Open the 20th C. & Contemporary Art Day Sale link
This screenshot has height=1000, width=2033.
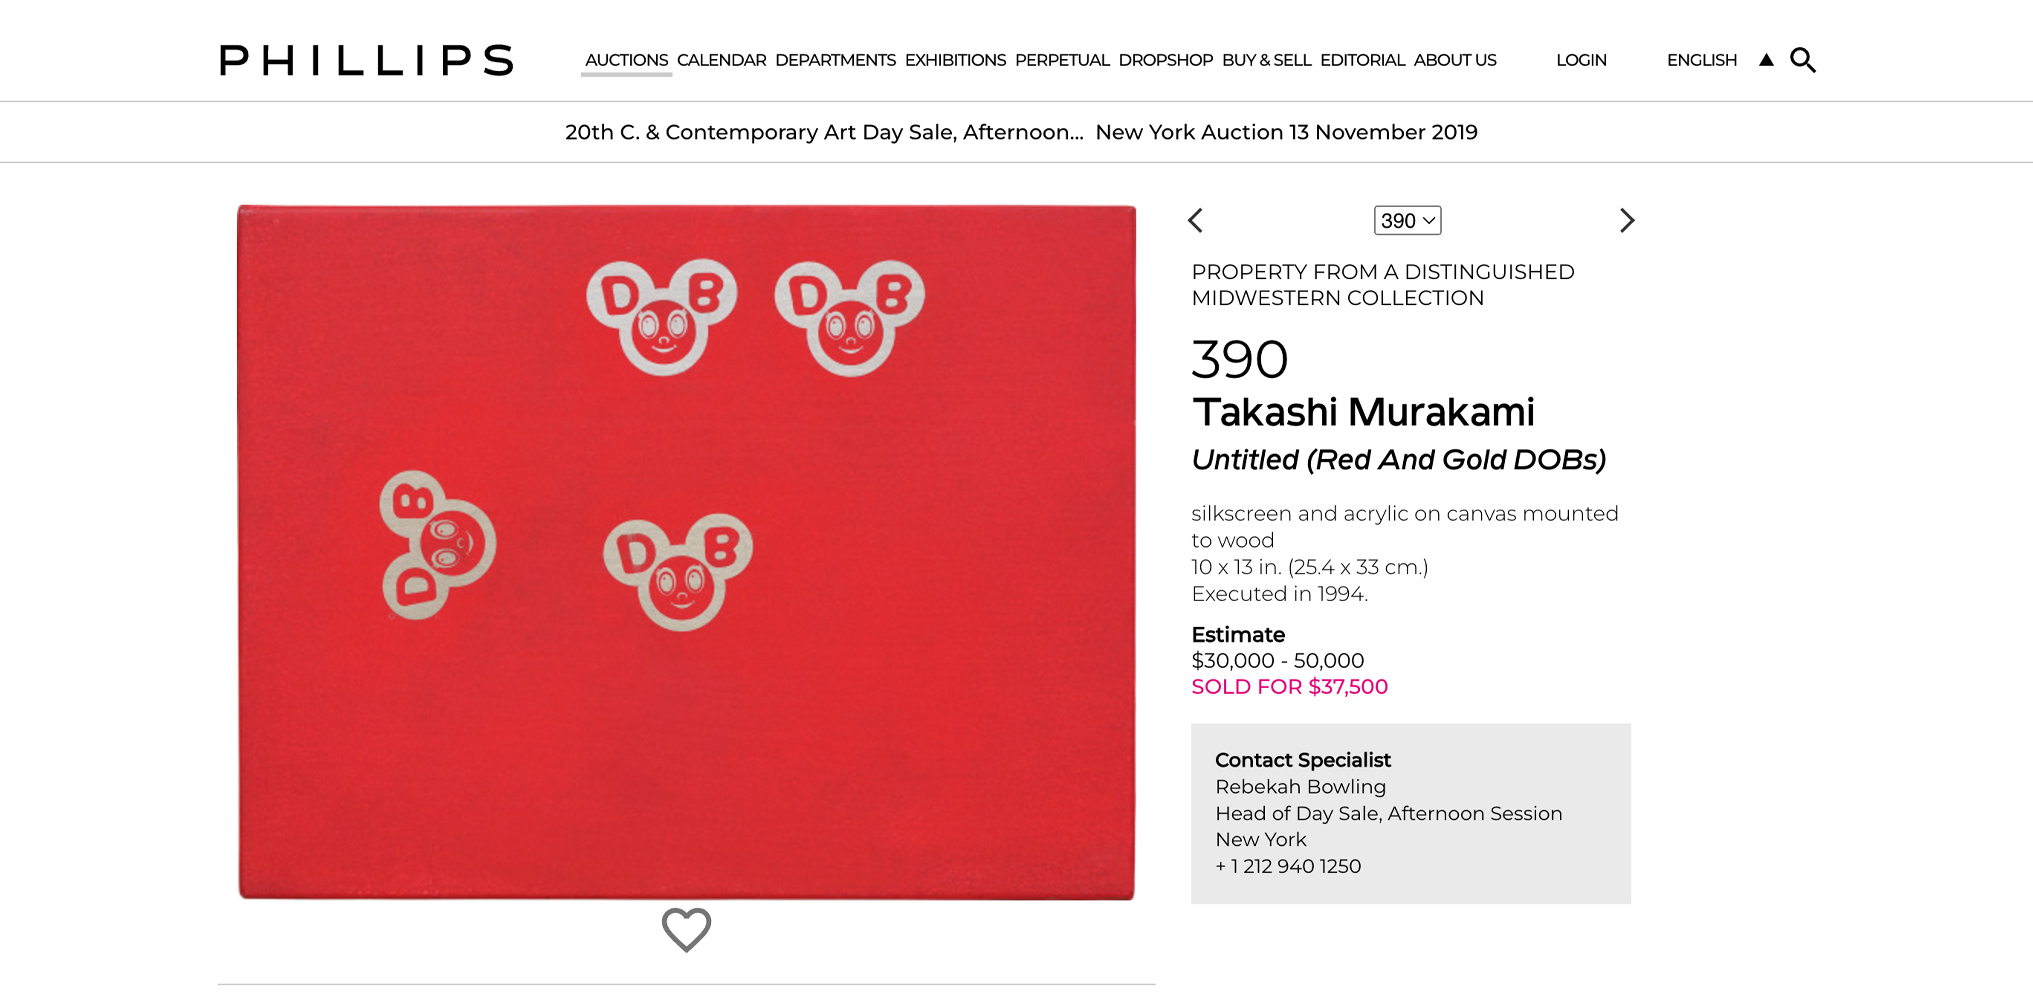pos(824,132)
